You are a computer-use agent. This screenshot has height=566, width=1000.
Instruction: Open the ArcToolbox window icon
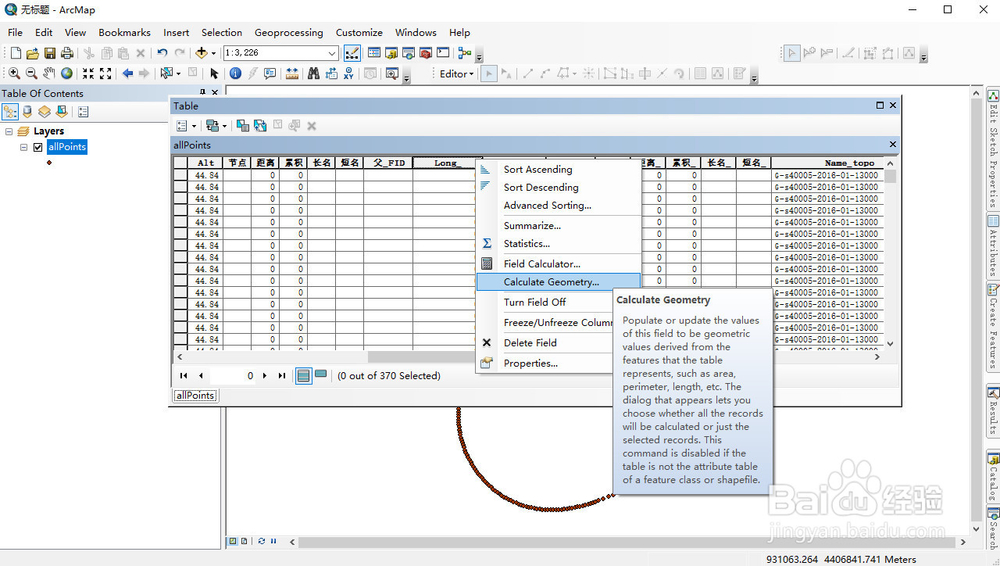[425, 53]
